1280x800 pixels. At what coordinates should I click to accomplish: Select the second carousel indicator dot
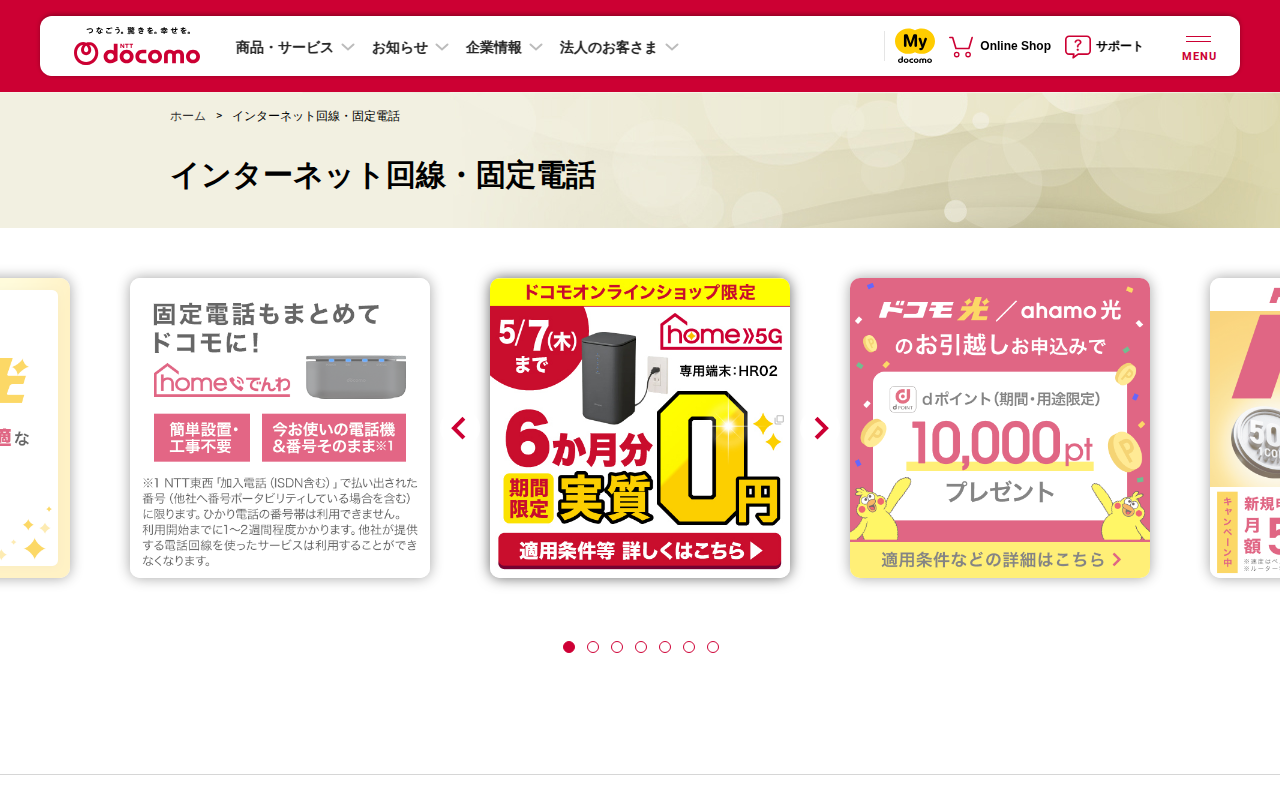tap(593, 647)
